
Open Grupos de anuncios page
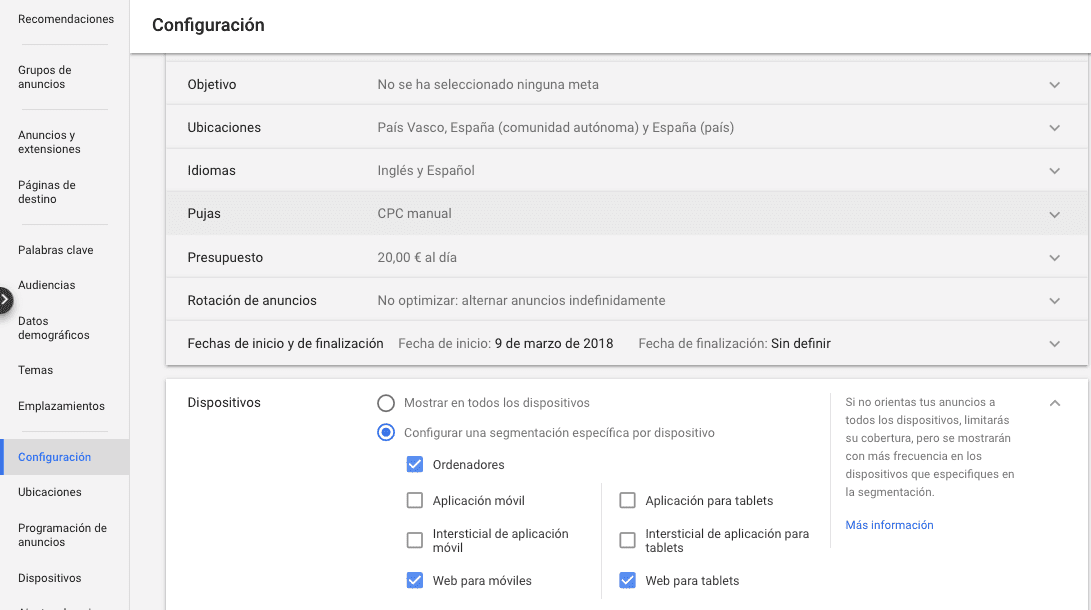coord(45,77)
